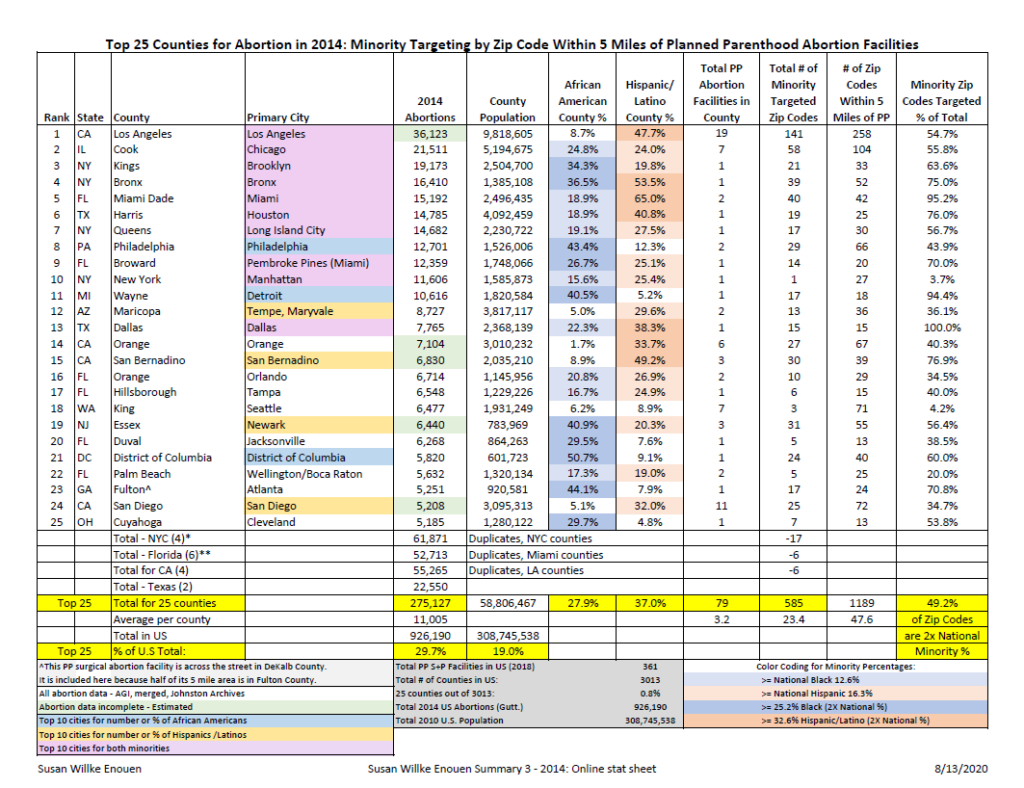This screenshot has height=788, width=1024.
Task: Select the 3,095,313 population cell
Action: click(x=507, y=506)
